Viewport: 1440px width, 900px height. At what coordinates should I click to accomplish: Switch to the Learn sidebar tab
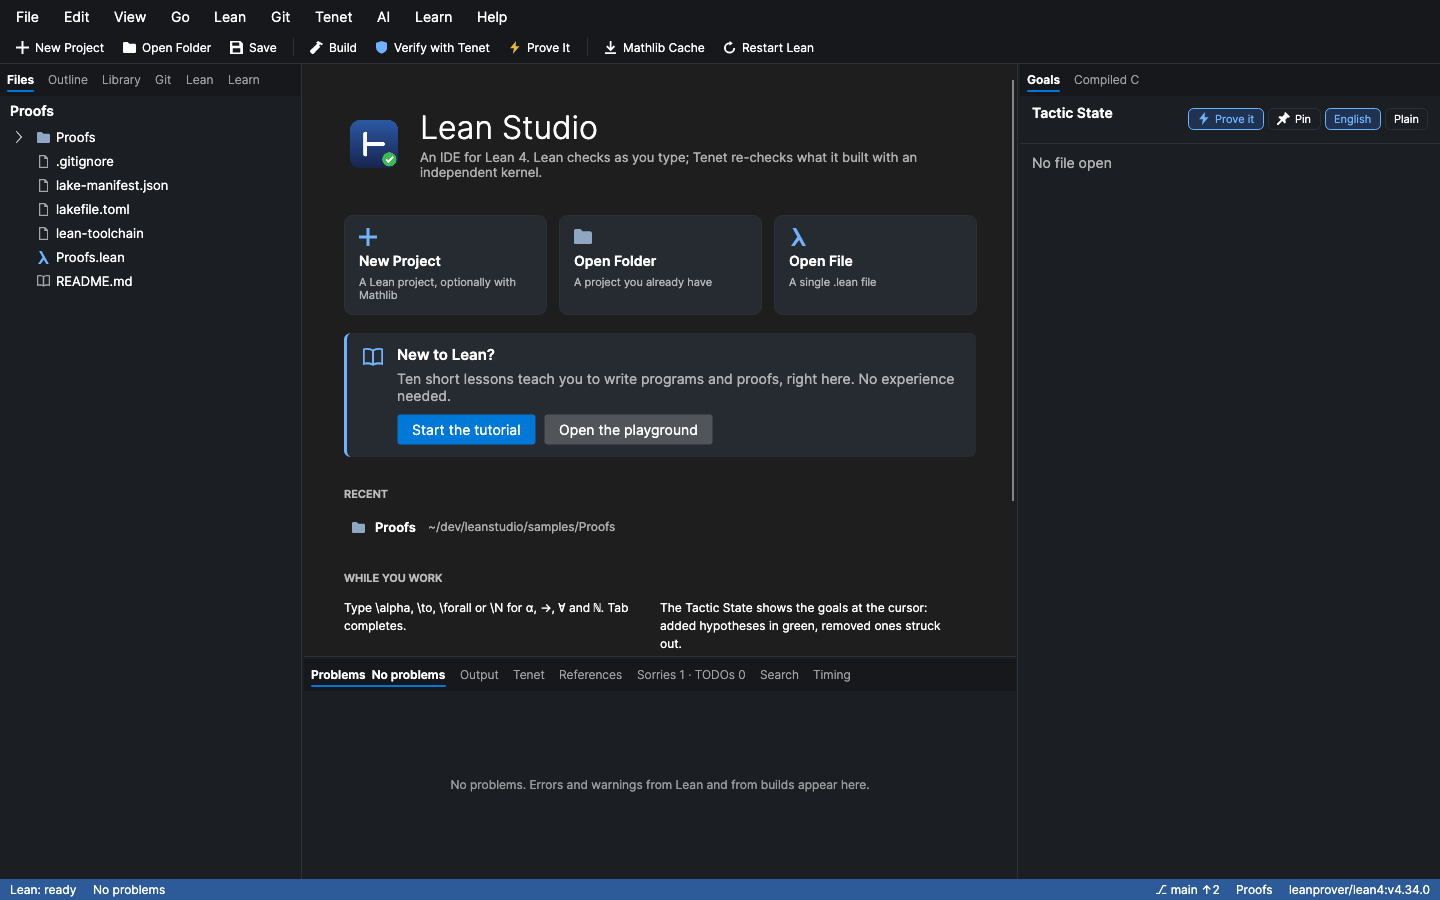tap(243, 80)
